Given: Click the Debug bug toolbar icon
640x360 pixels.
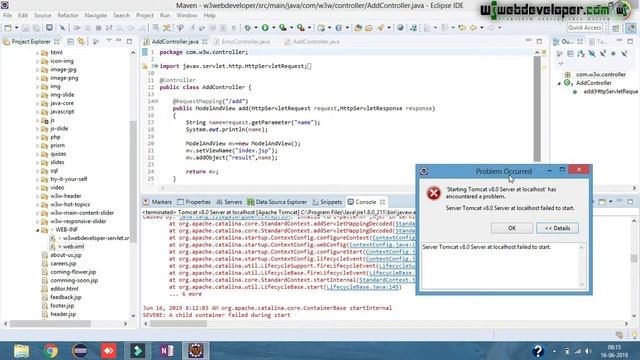Looking at the screenshot, I should click(x=247, y=28).
